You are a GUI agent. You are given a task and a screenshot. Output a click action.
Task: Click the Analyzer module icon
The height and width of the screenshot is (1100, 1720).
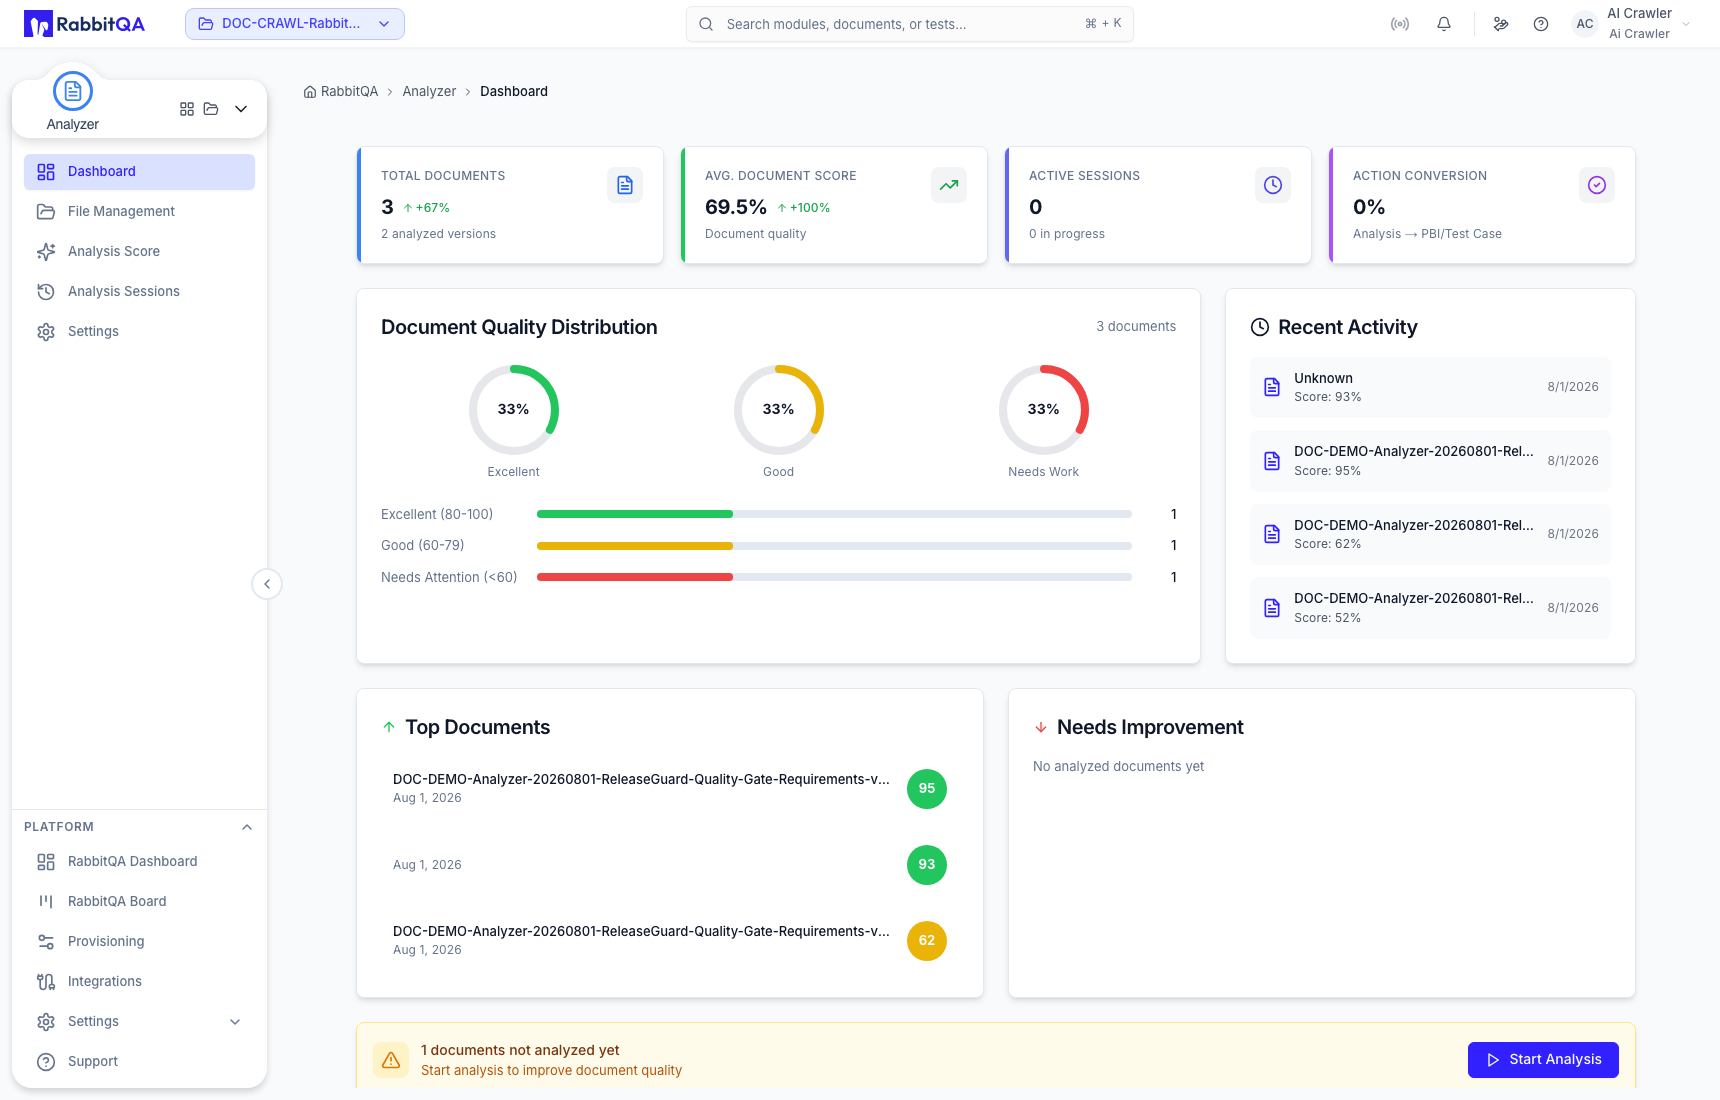tap(73, 91)
